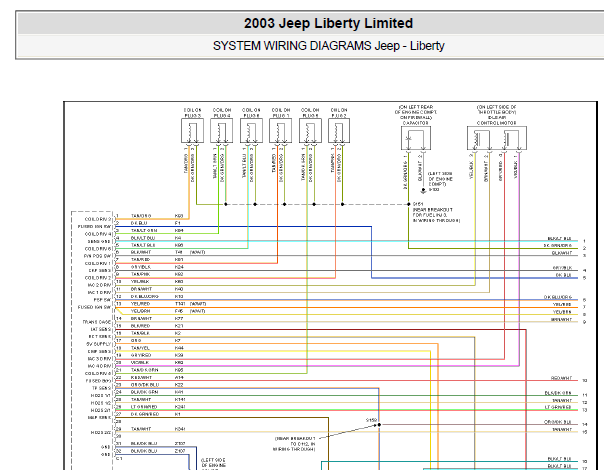The height and width of the screenshot is (470, 604).
Task: Click the G100 ground symbol
Action: point(423,191)
